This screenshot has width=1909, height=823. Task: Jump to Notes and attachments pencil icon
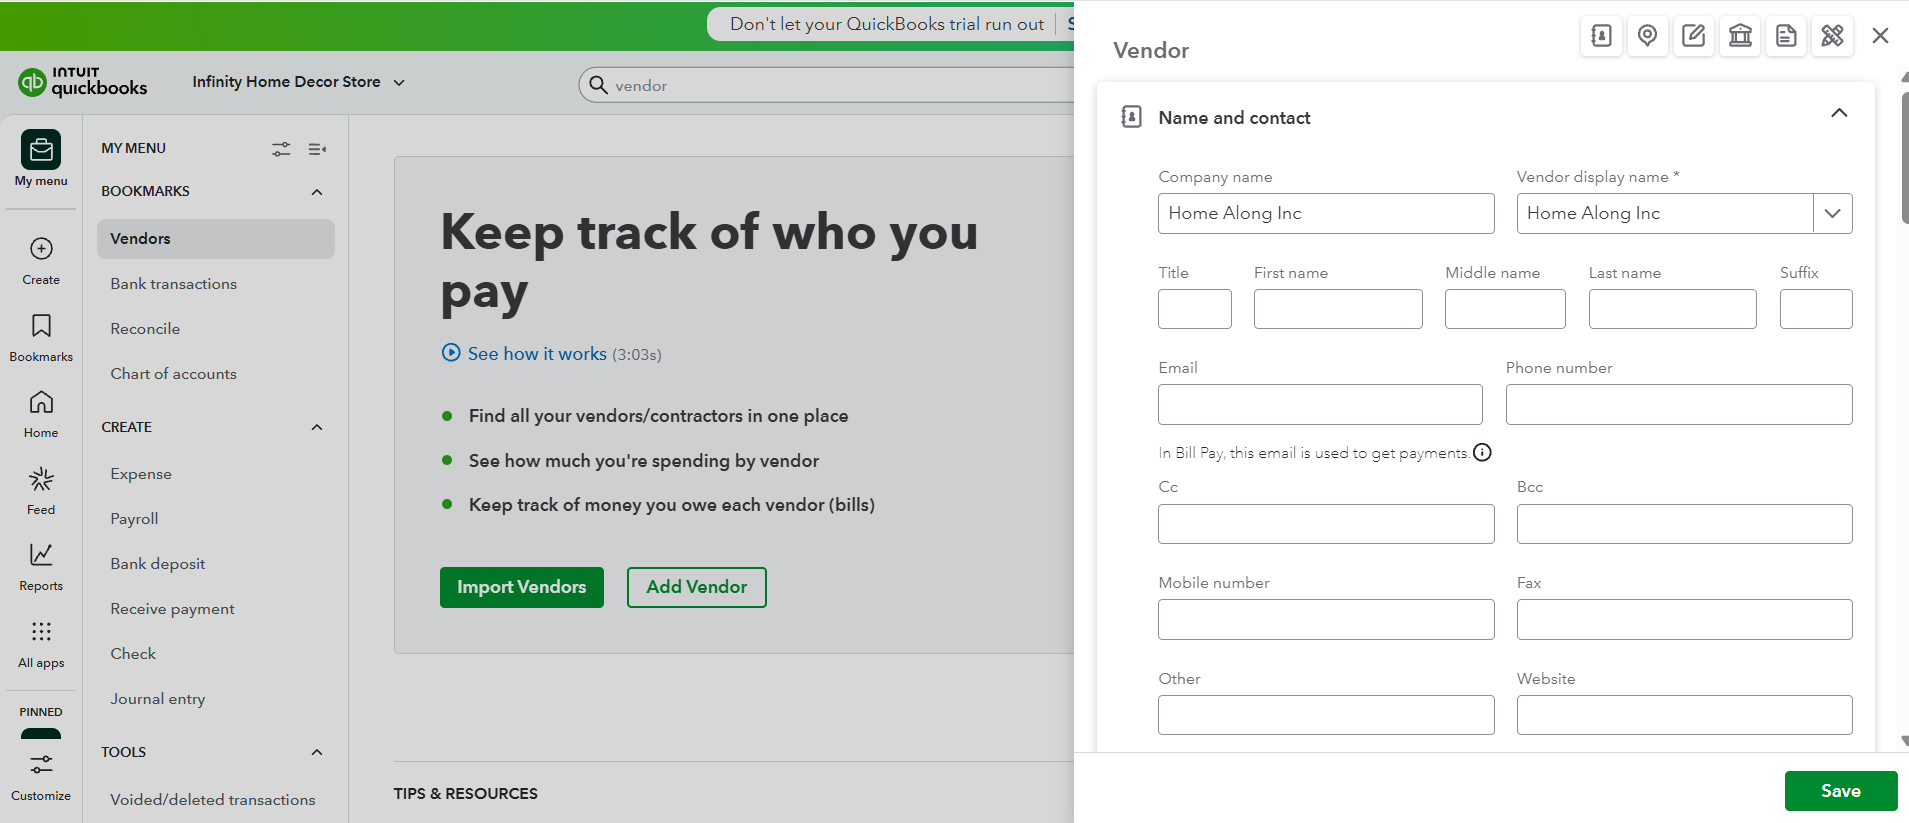click(x=1693, y=36)
